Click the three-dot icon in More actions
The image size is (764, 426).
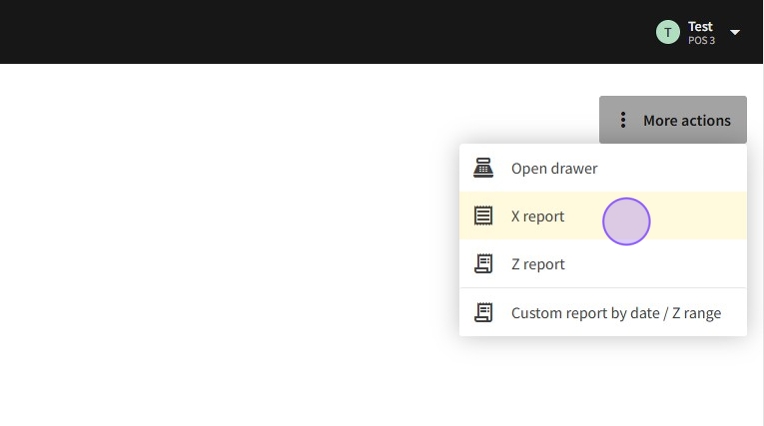(x=623, y=120)
